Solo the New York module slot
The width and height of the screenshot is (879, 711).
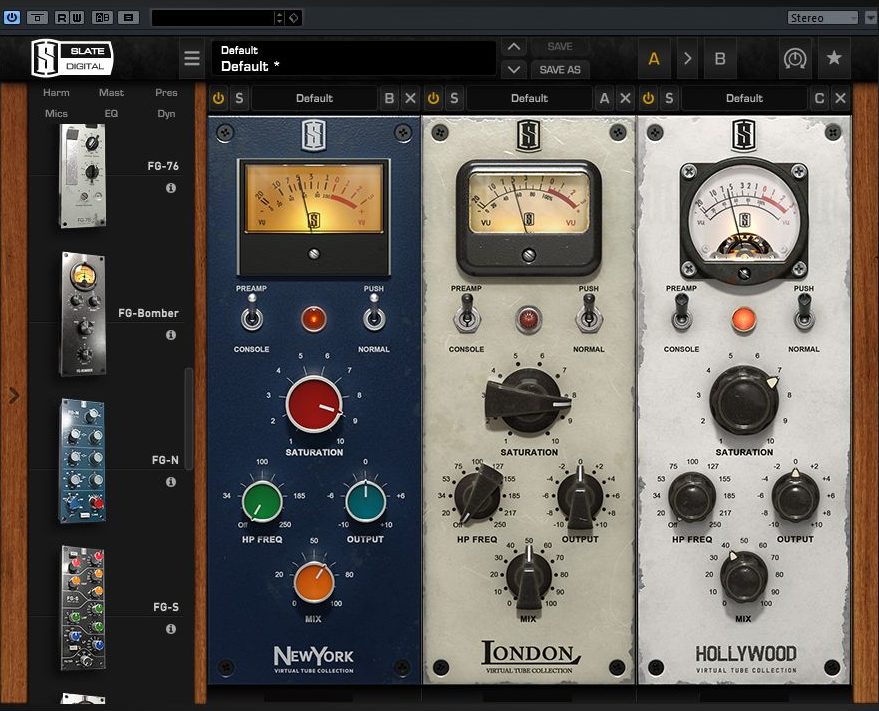(239, 98)
